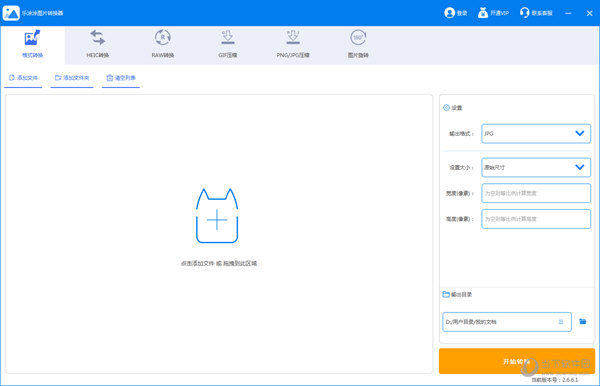Viewport: 600px width, 386px height.
Task: Open the HEIC conversion tab
Action: (98, 44)
